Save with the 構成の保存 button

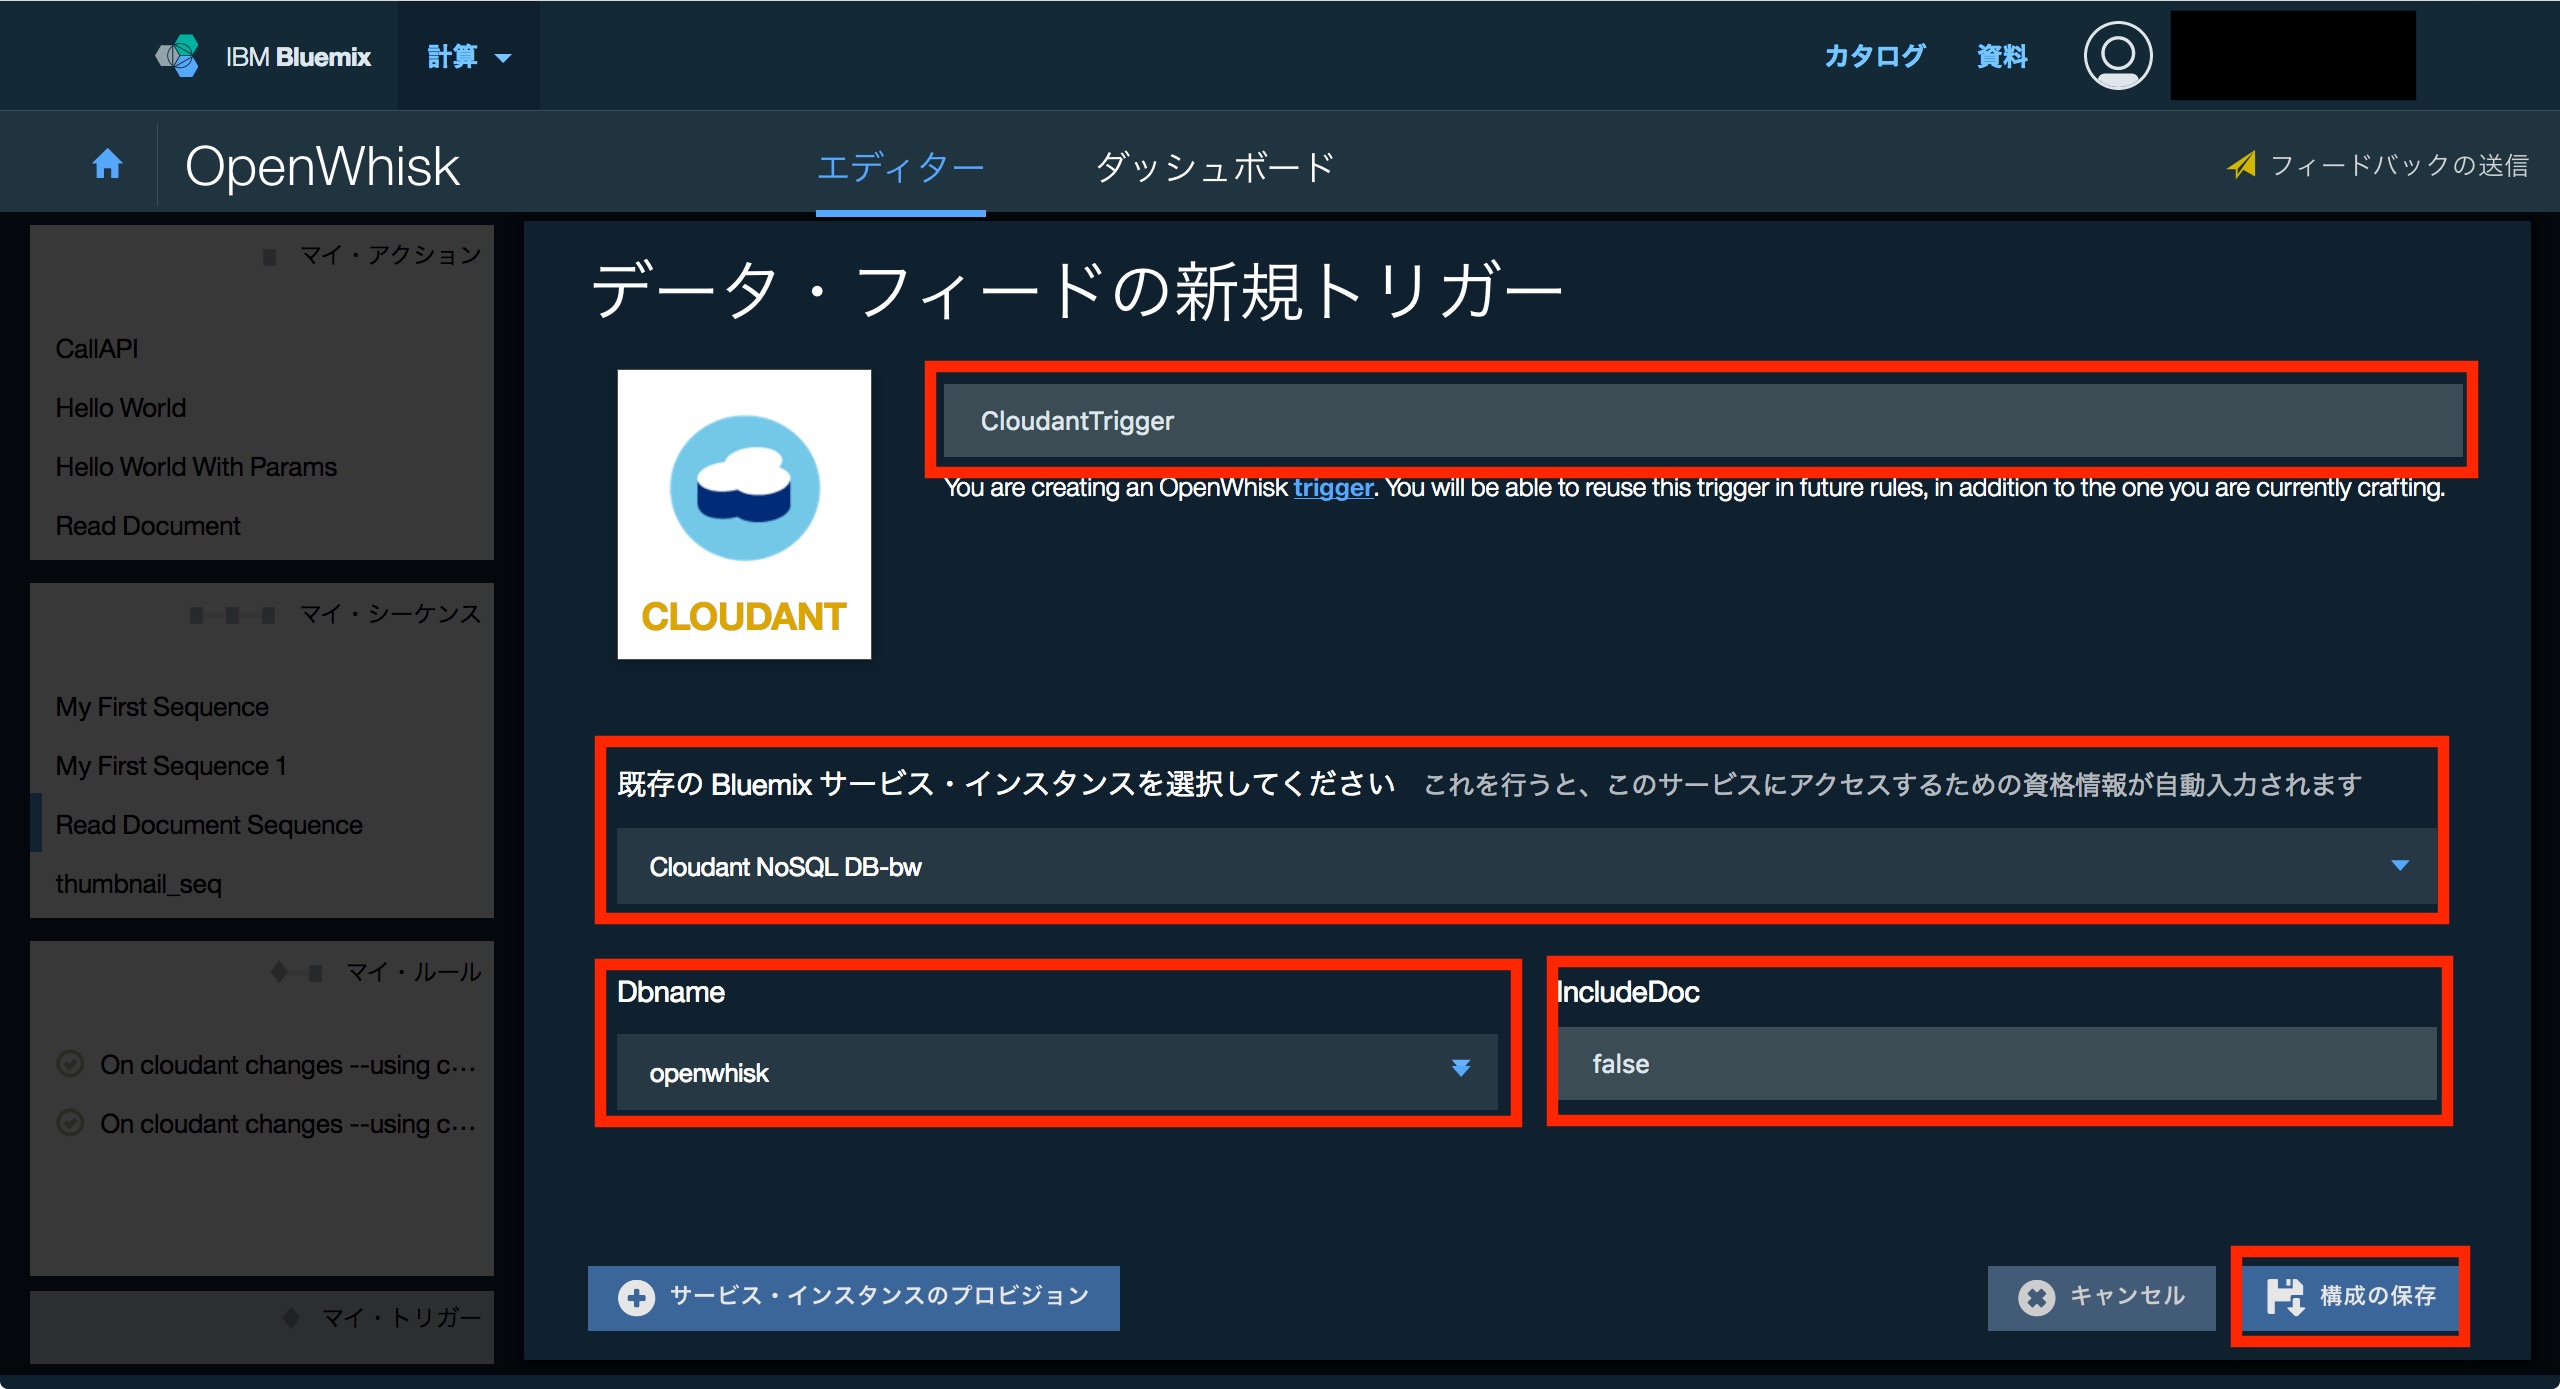(x=2350, y=1297)
